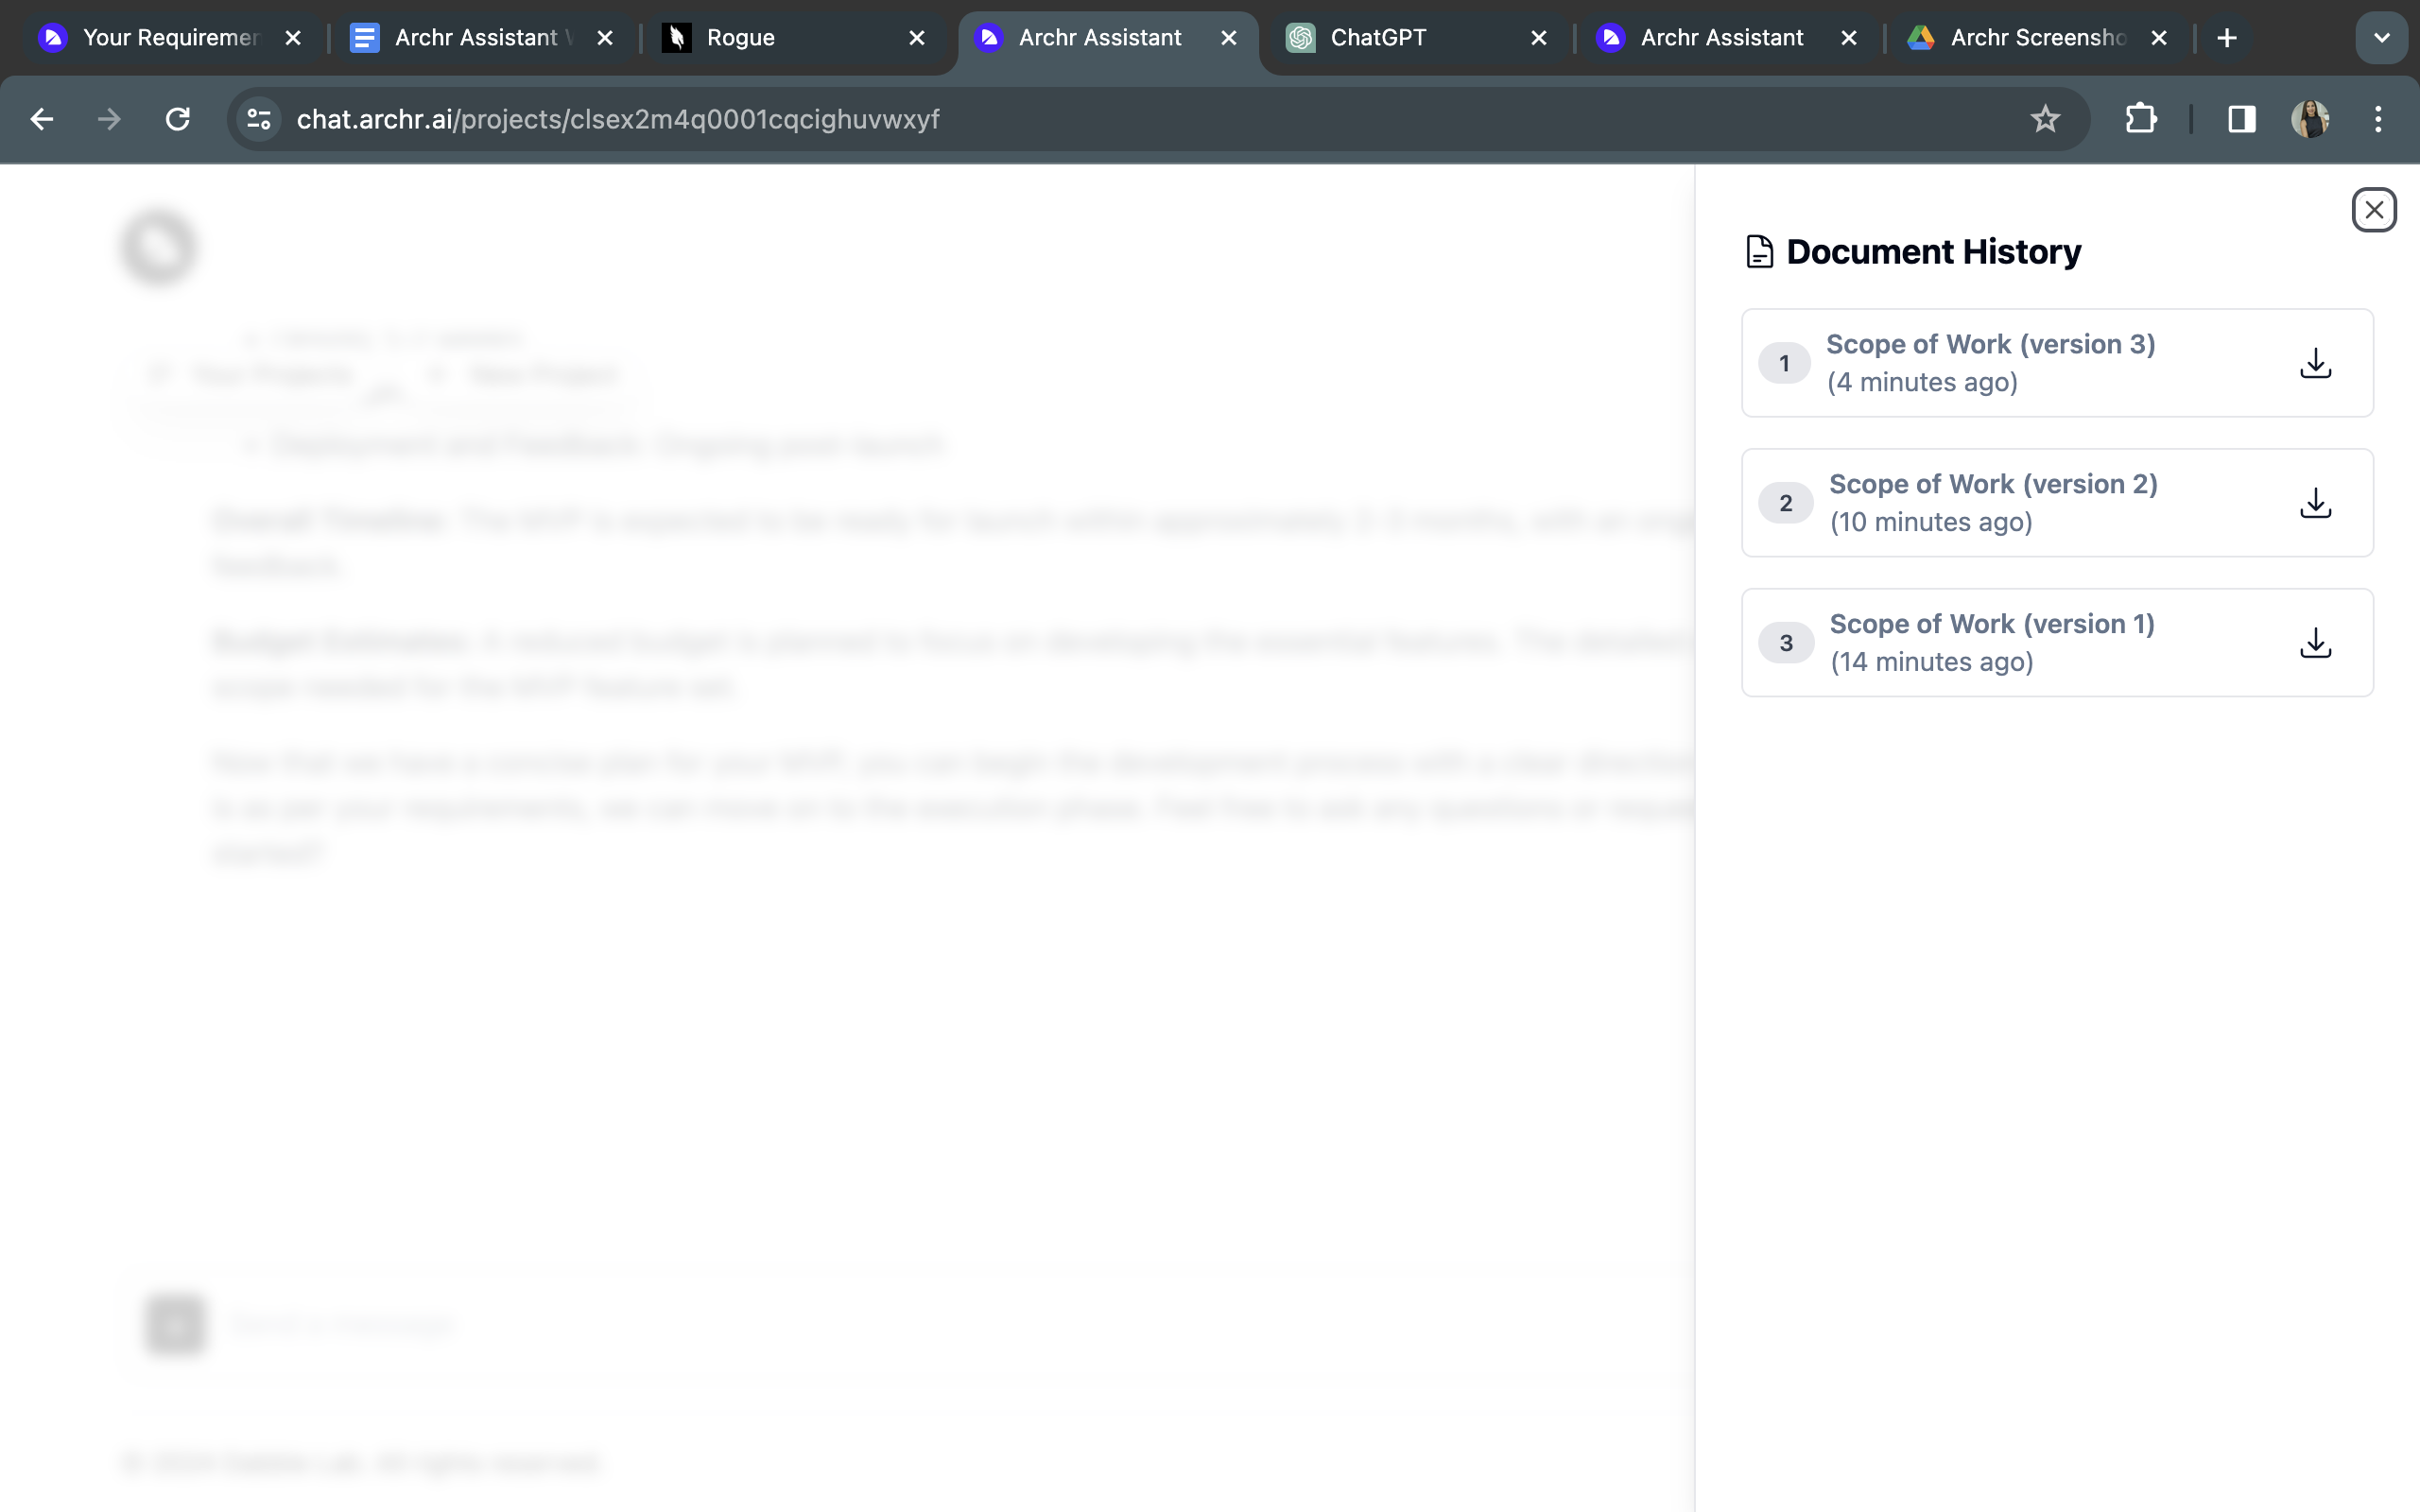Open Chrome three-dot menu
Viewport: 2420px width, 1512px height.
tap(2378, 119)
